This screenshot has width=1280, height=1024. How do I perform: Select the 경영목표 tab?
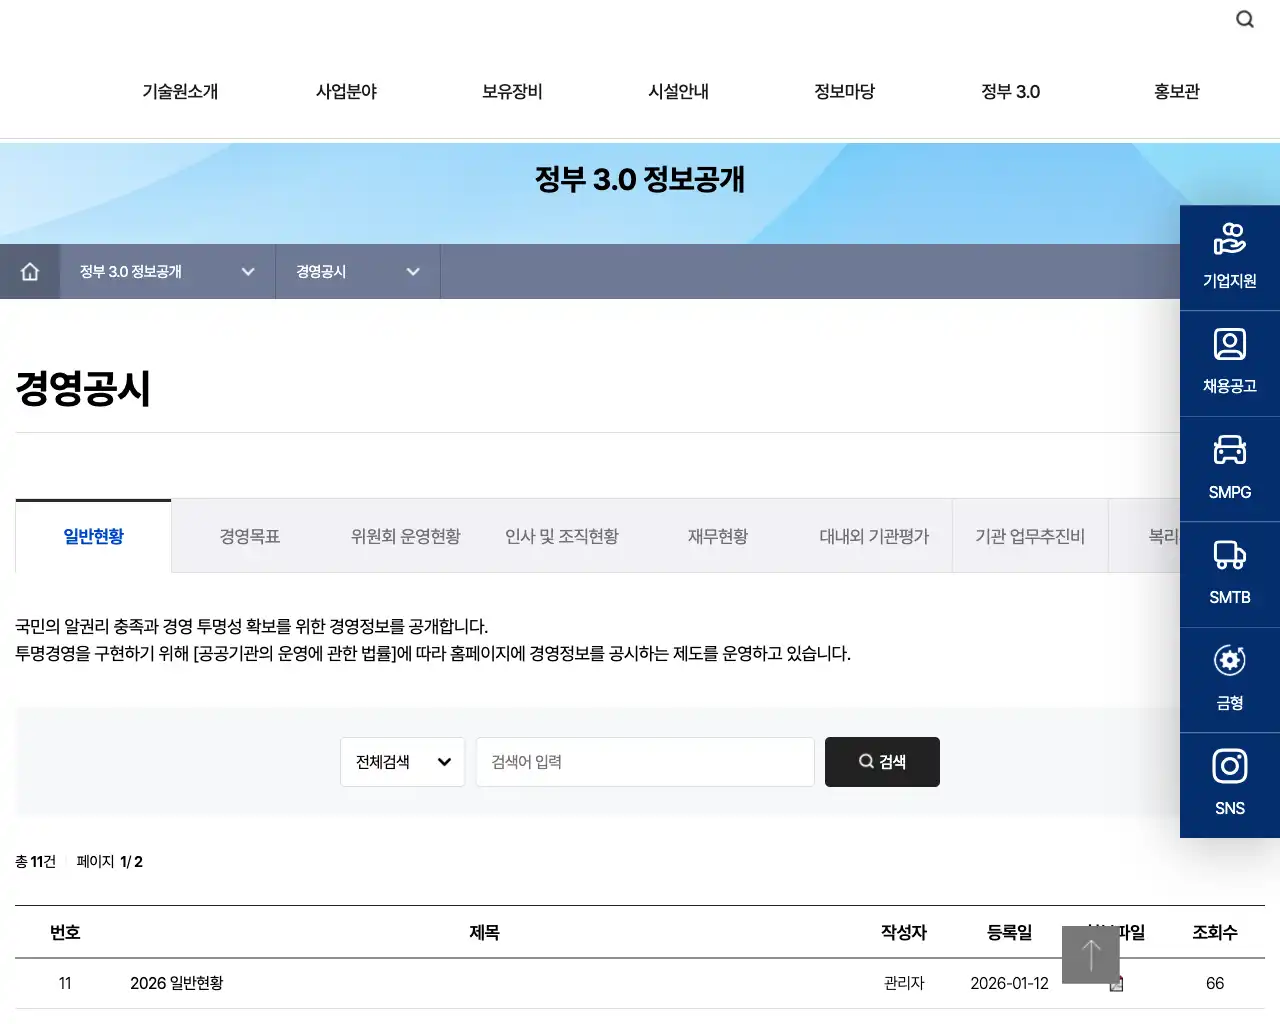point(249,536)
